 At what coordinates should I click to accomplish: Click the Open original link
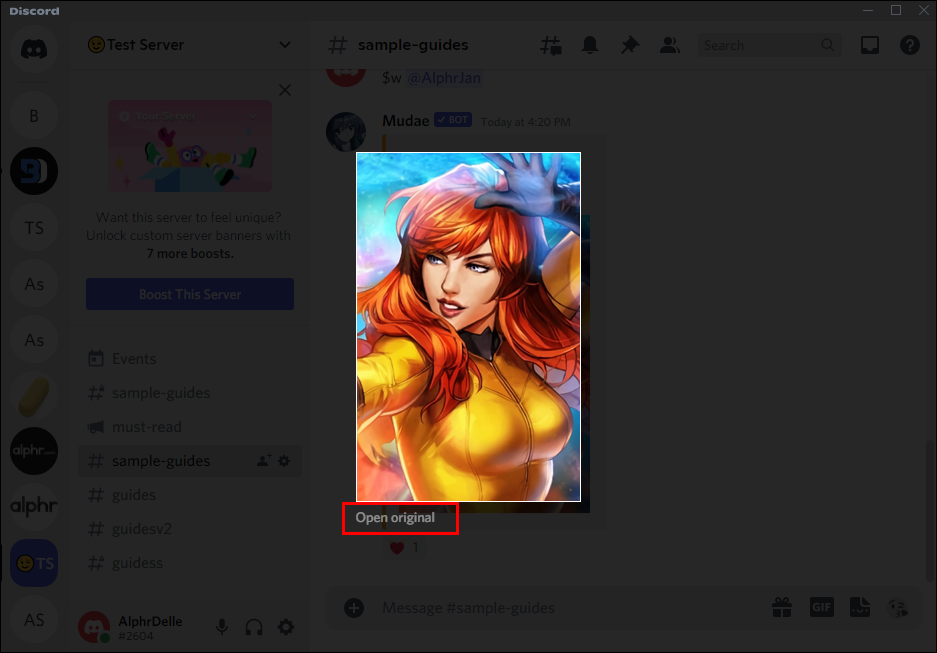395,517
